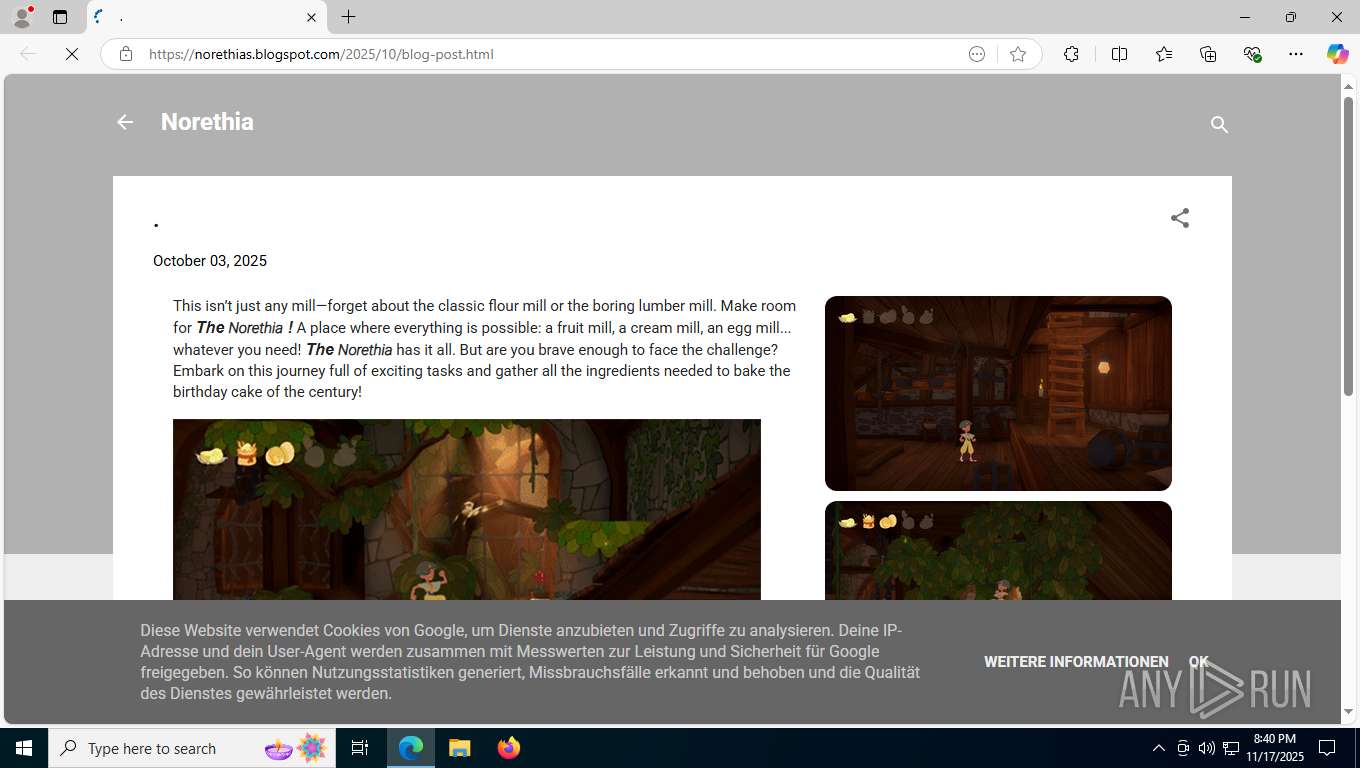The width and height of the screenshot is (1360, 768).
Task: Open the large tree mill game screenshot
Action: click(467, 510)
